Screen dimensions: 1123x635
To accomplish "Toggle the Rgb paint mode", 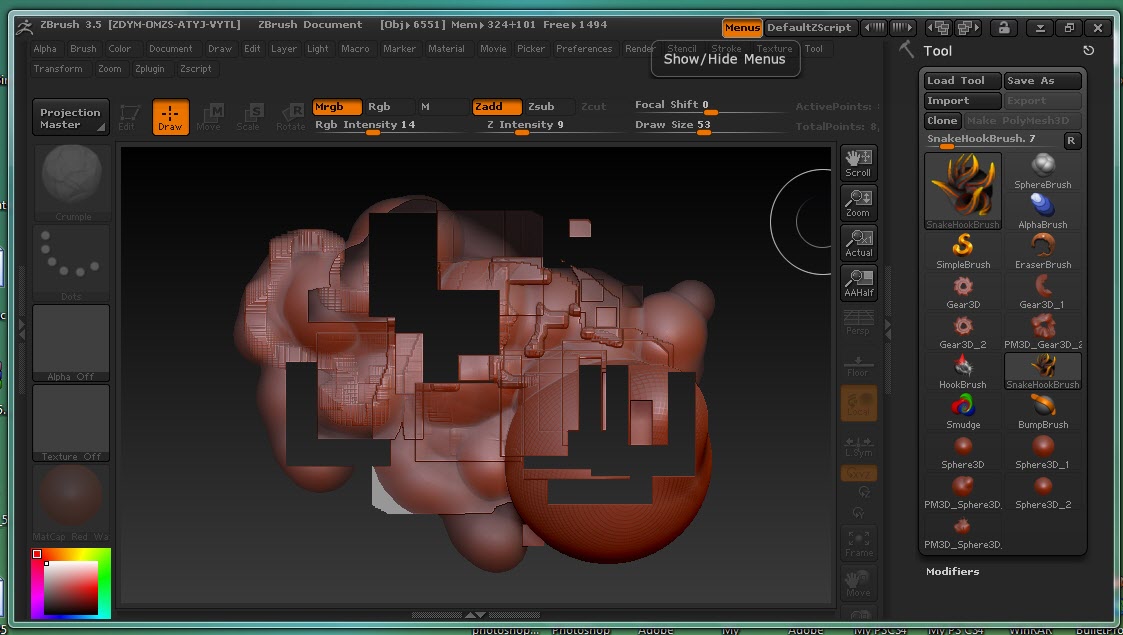I will [390, 107].
